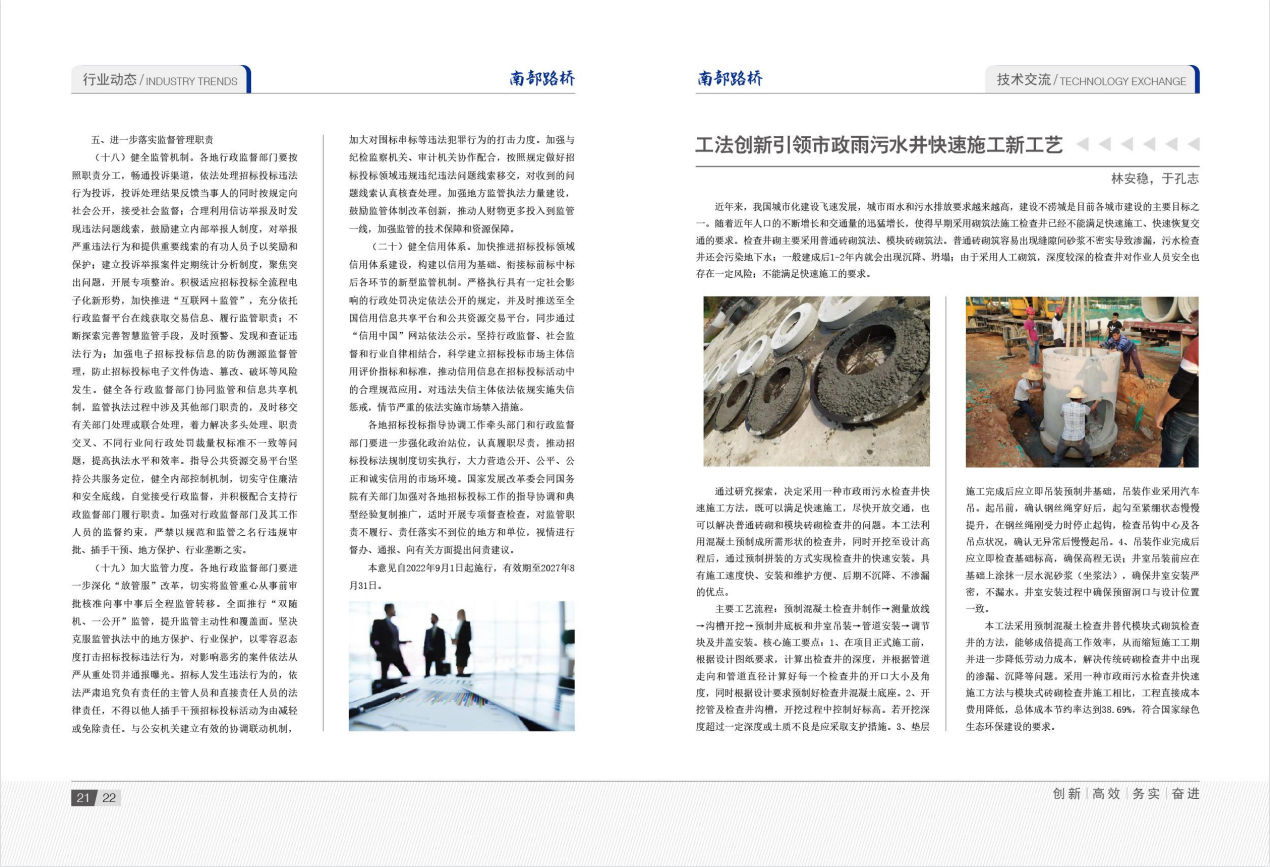Click the paragraph starting 本工法采用预制混凝土检查井
1270x867 pixels.
coord(1082,676)
